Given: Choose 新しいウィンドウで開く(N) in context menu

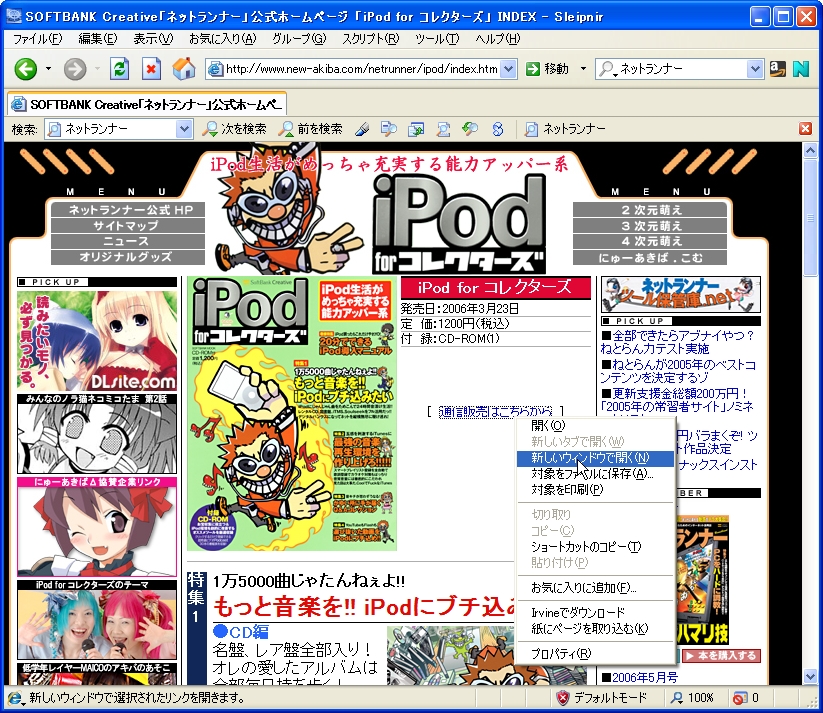Looking at the screenshot, I should pos(595,458).
